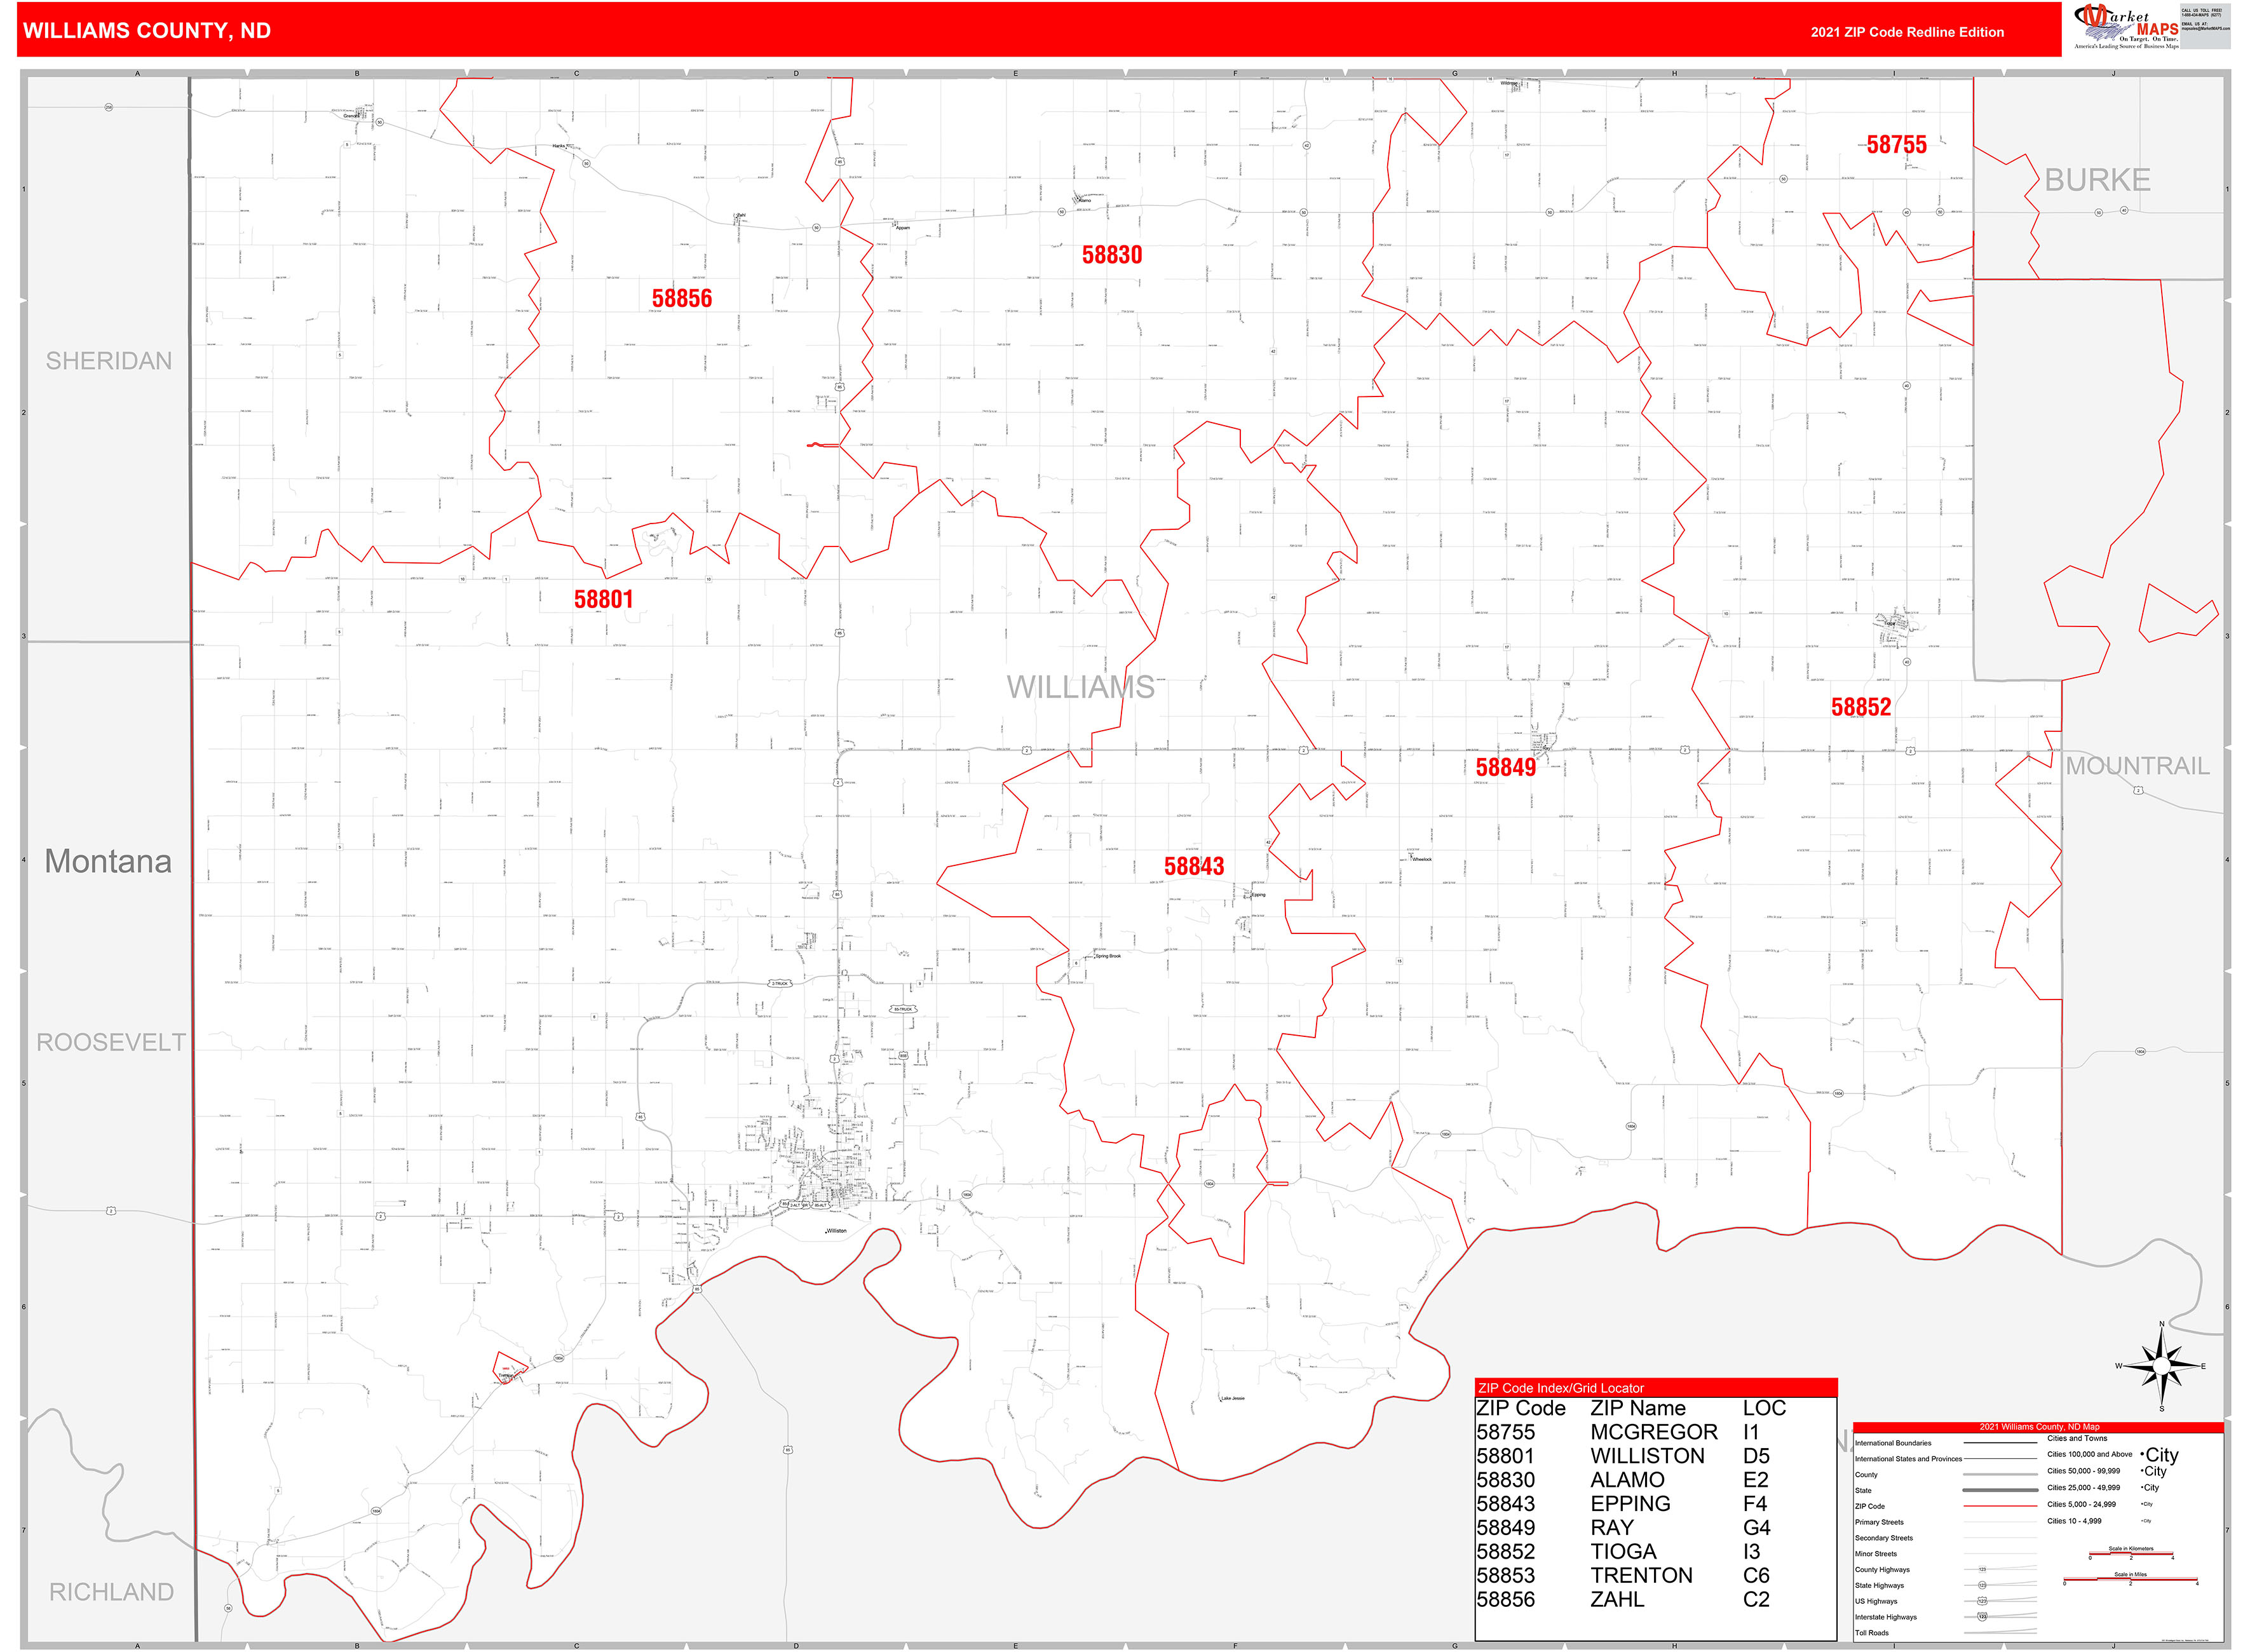The width and height of the screenshot is (2250, 1652).
Task: Click International Boundaries in the legend
Action: pyautogui.click(x=1893, y=1443)
